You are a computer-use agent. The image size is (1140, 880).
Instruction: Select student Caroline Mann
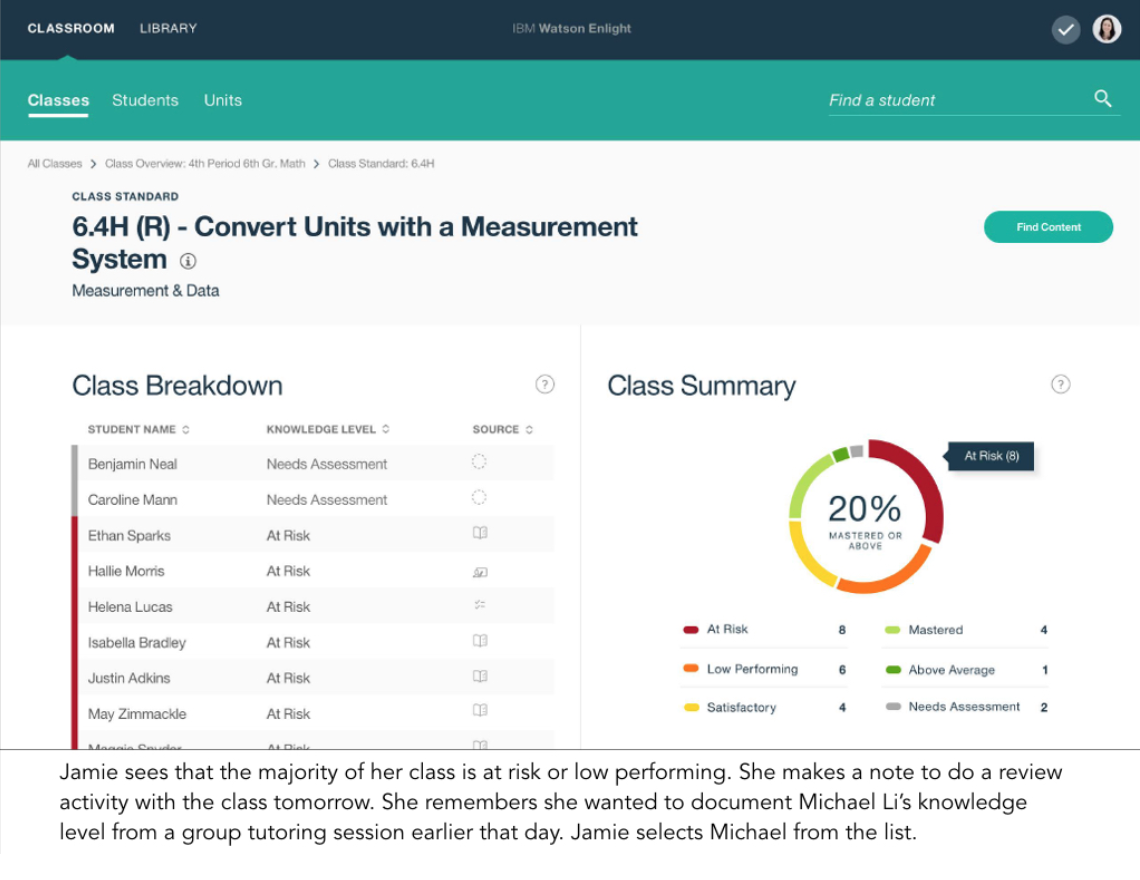pyautogui.click(x=132, y=500)
